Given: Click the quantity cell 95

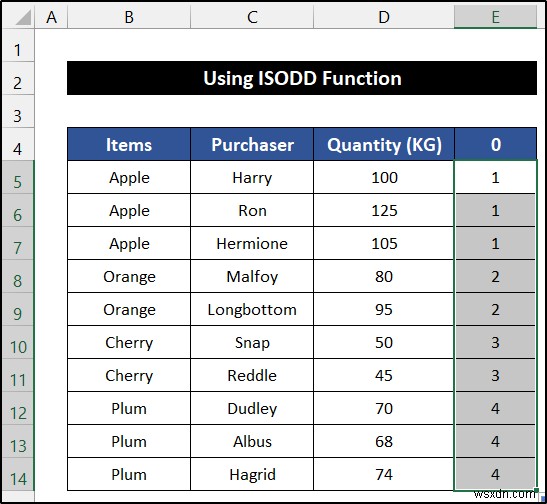Looking at the screenshot, I should (x=384, y=309).
